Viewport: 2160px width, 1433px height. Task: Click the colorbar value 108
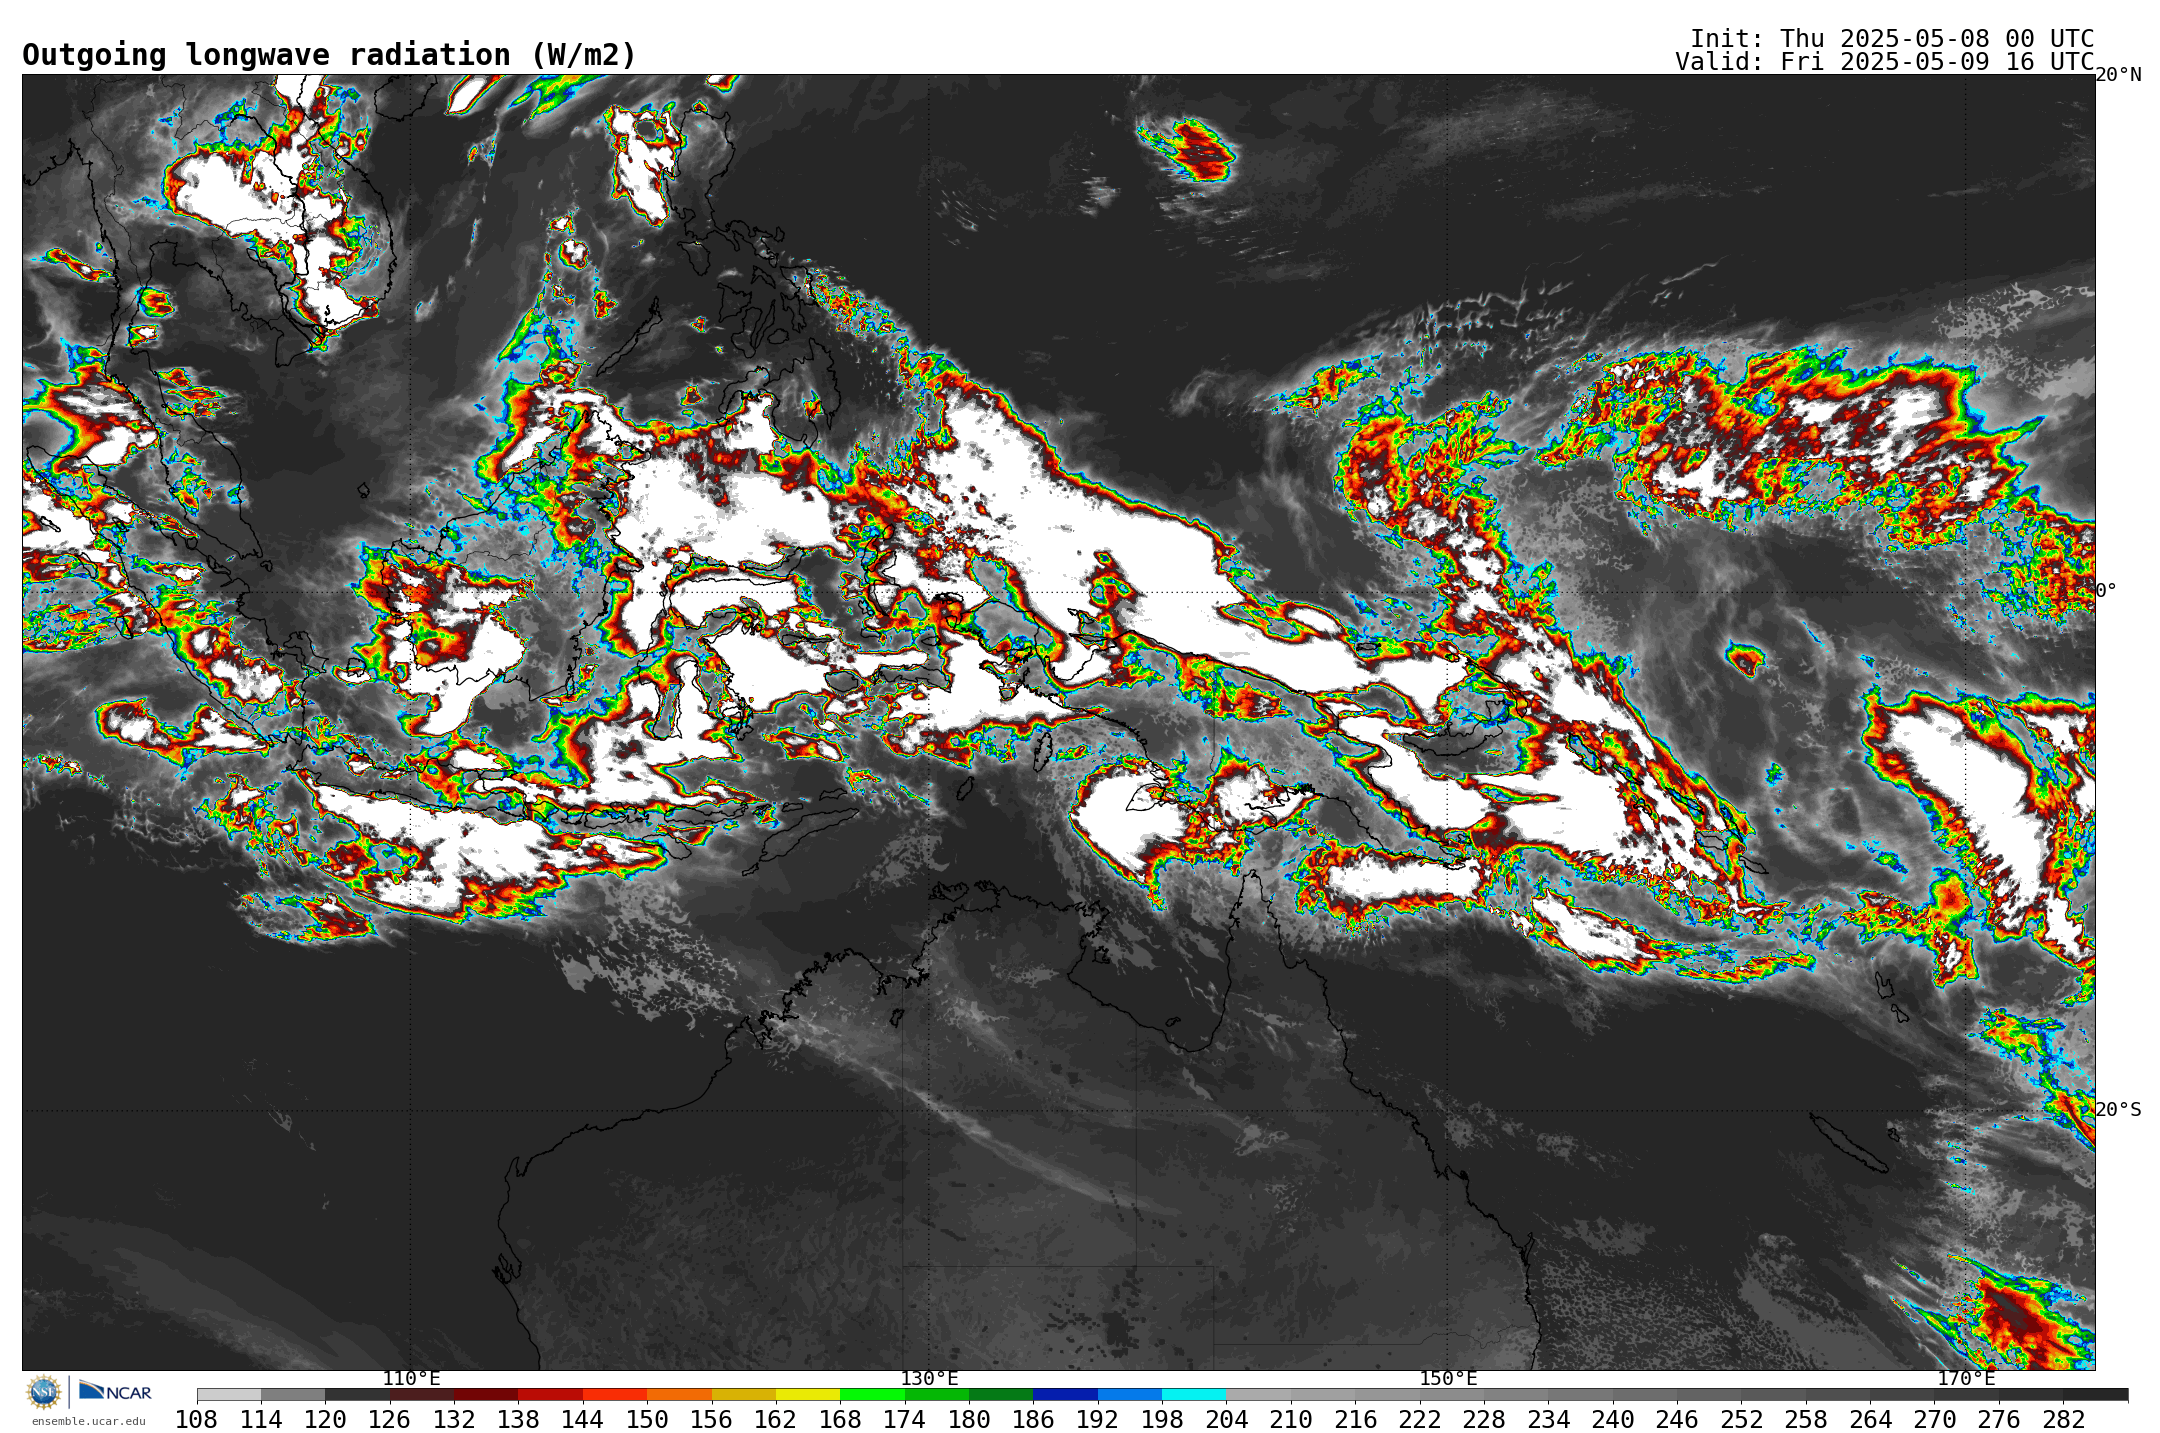[196, 1419]
